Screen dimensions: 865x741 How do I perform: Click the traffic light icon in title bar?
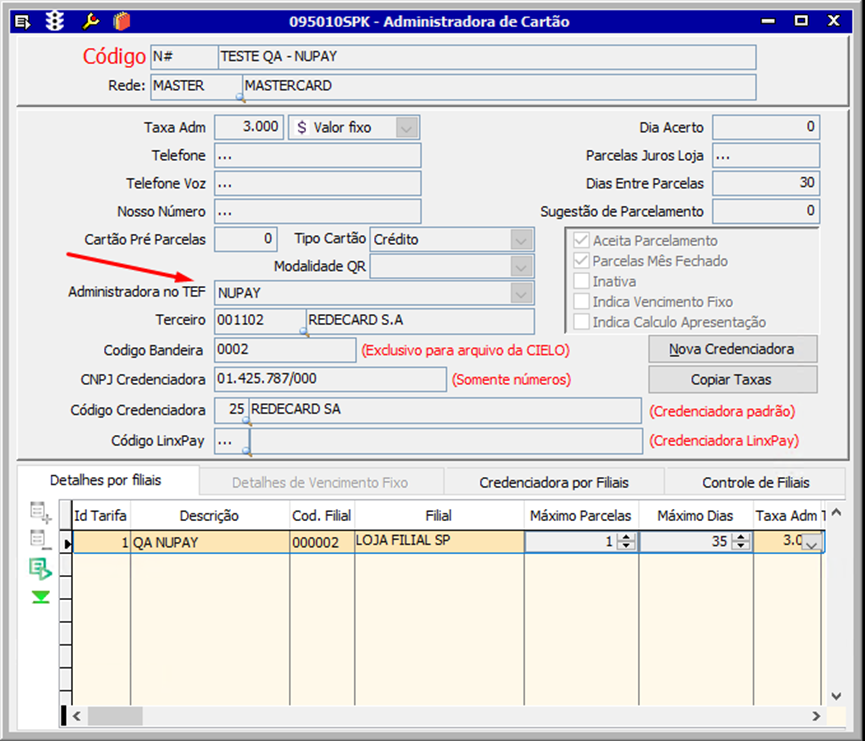[55, 22]
